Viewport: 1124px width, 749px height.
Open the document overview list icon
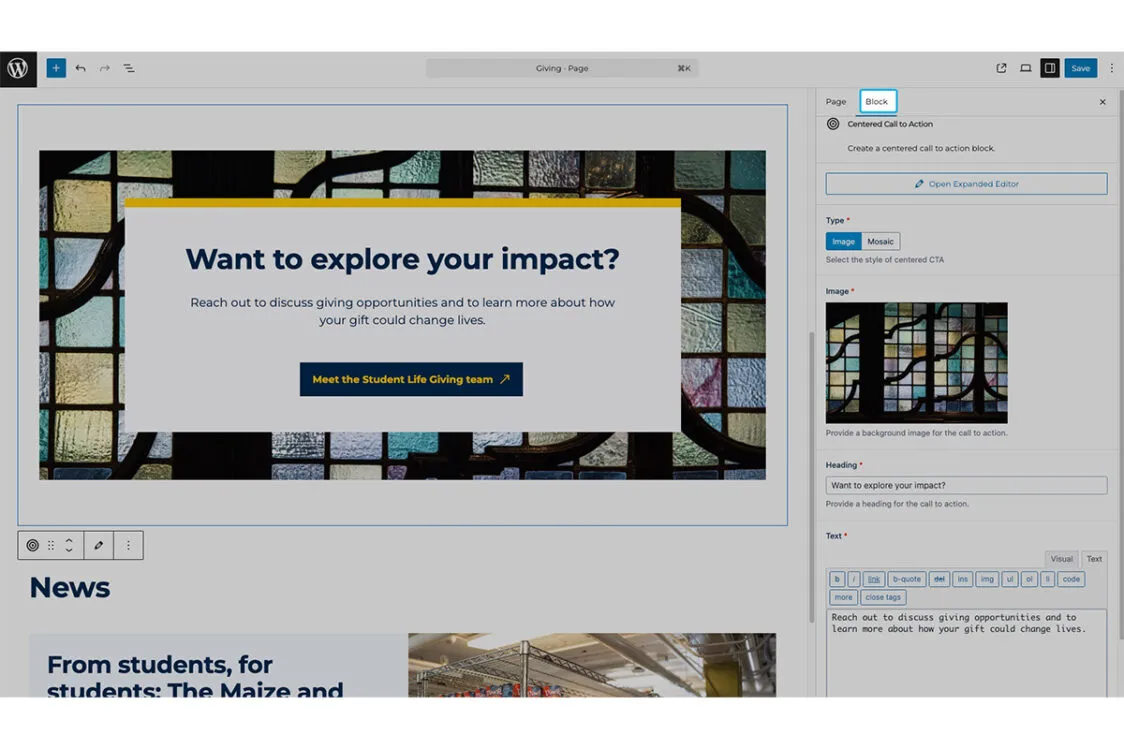tap(129, 68)
